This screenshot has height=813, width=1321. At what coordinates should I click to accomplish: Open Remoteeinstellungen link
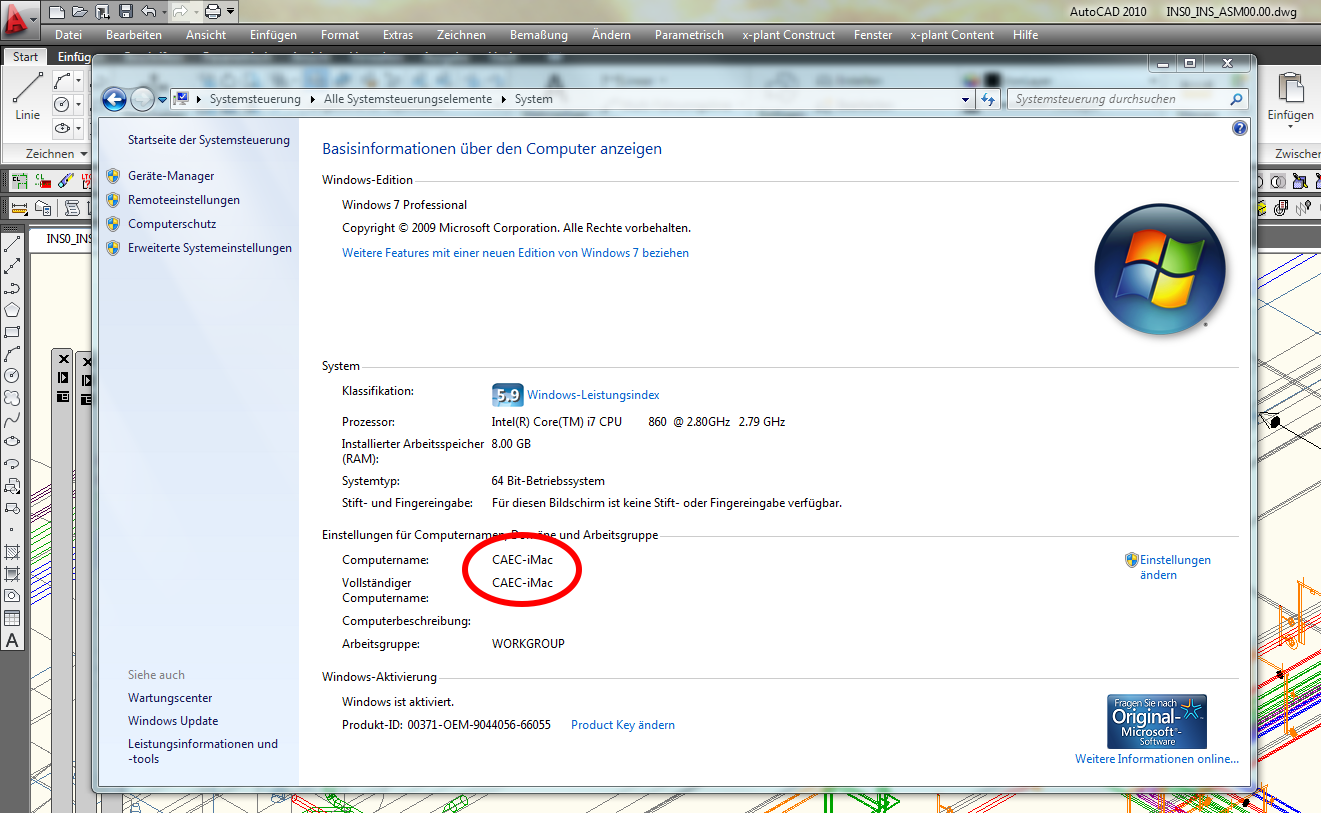pyautogui.click(x=184, y=200)
